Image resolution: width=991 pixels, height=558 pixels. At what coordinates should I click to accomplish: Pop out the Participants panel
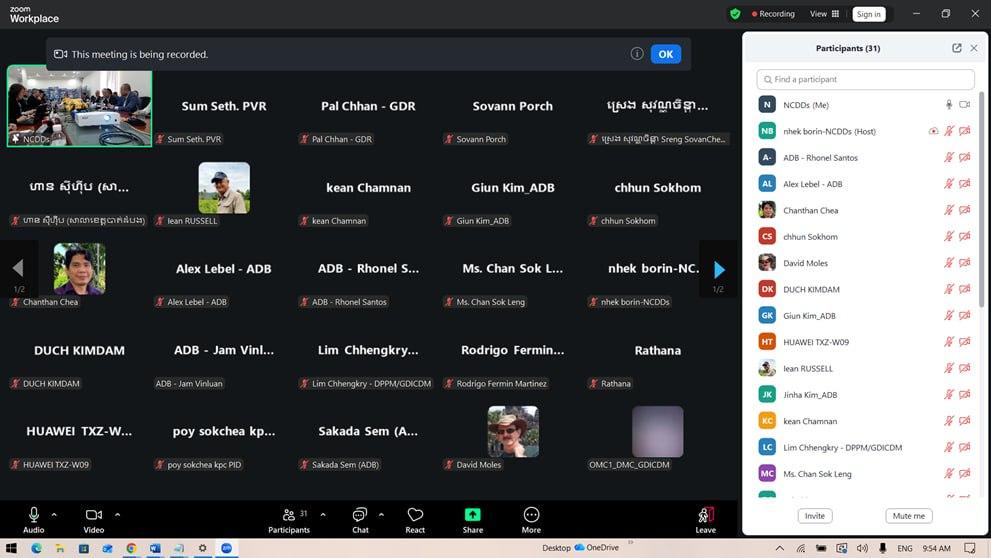[957, 48]
